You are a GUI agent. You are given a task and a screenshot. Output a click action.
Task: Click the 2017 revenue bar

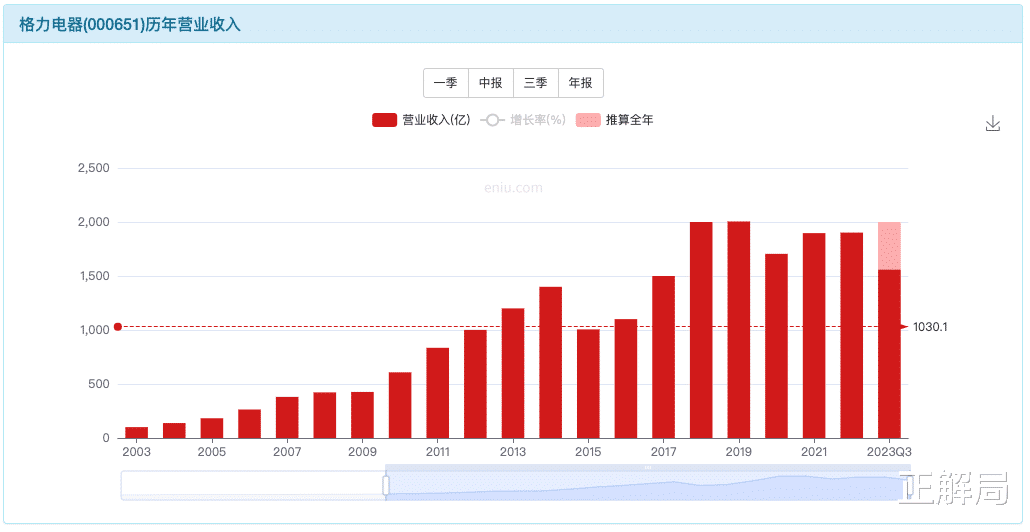pos(663,357)
